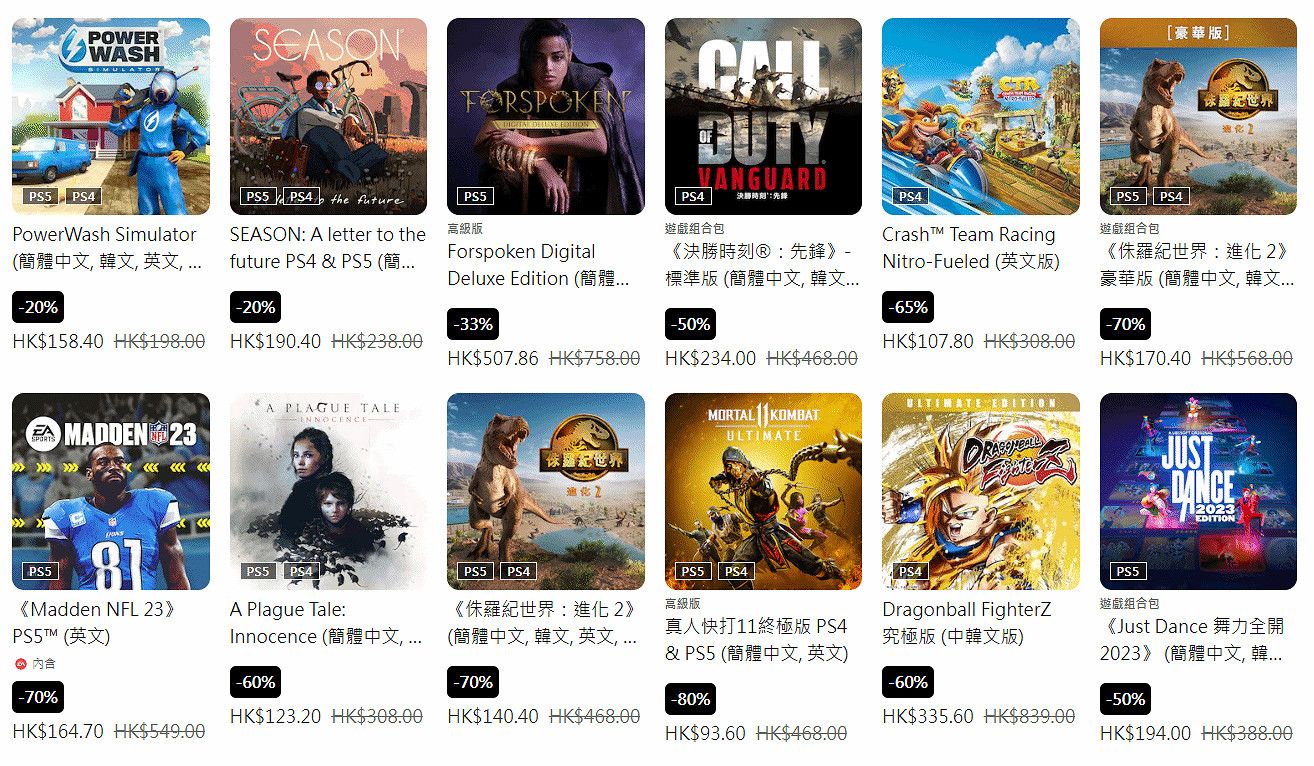Click the HK$194.00 price of Just Dance 2023

[x=1146, y=733]
